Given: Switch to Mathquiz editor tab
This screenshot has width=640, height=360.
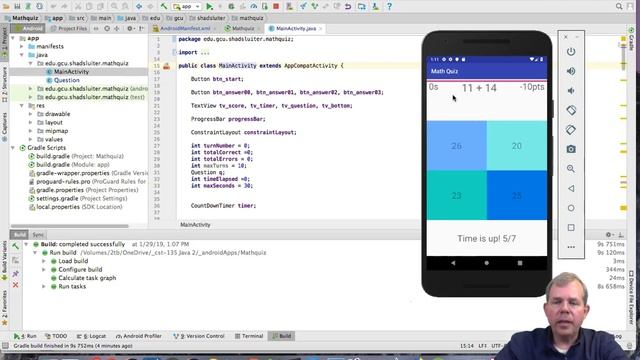Looking at the screenshot, I should (x=242, y=29).
